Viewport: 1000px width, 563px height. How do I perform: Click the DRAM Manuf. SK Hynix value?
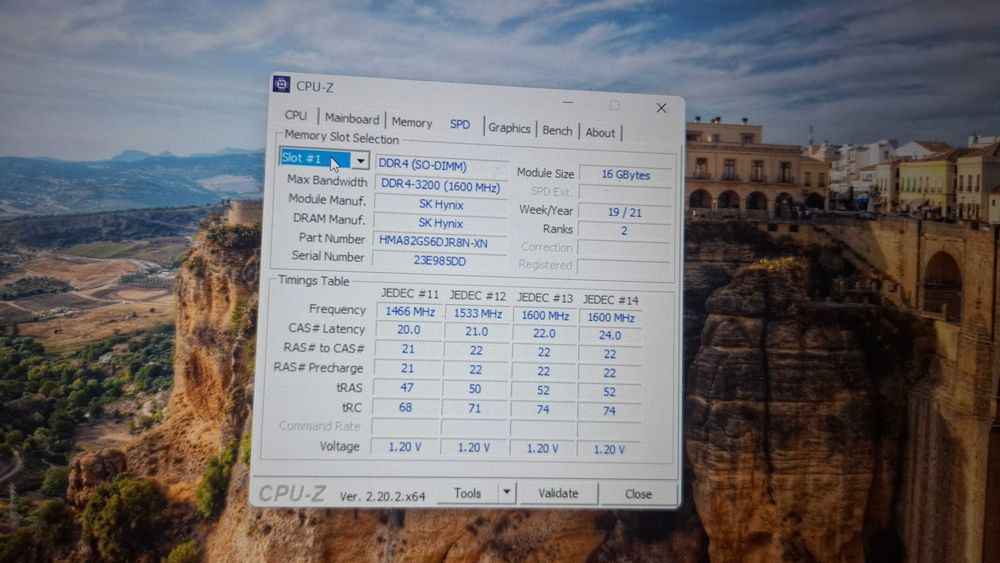pyautogui.click(x=441, y=223)
